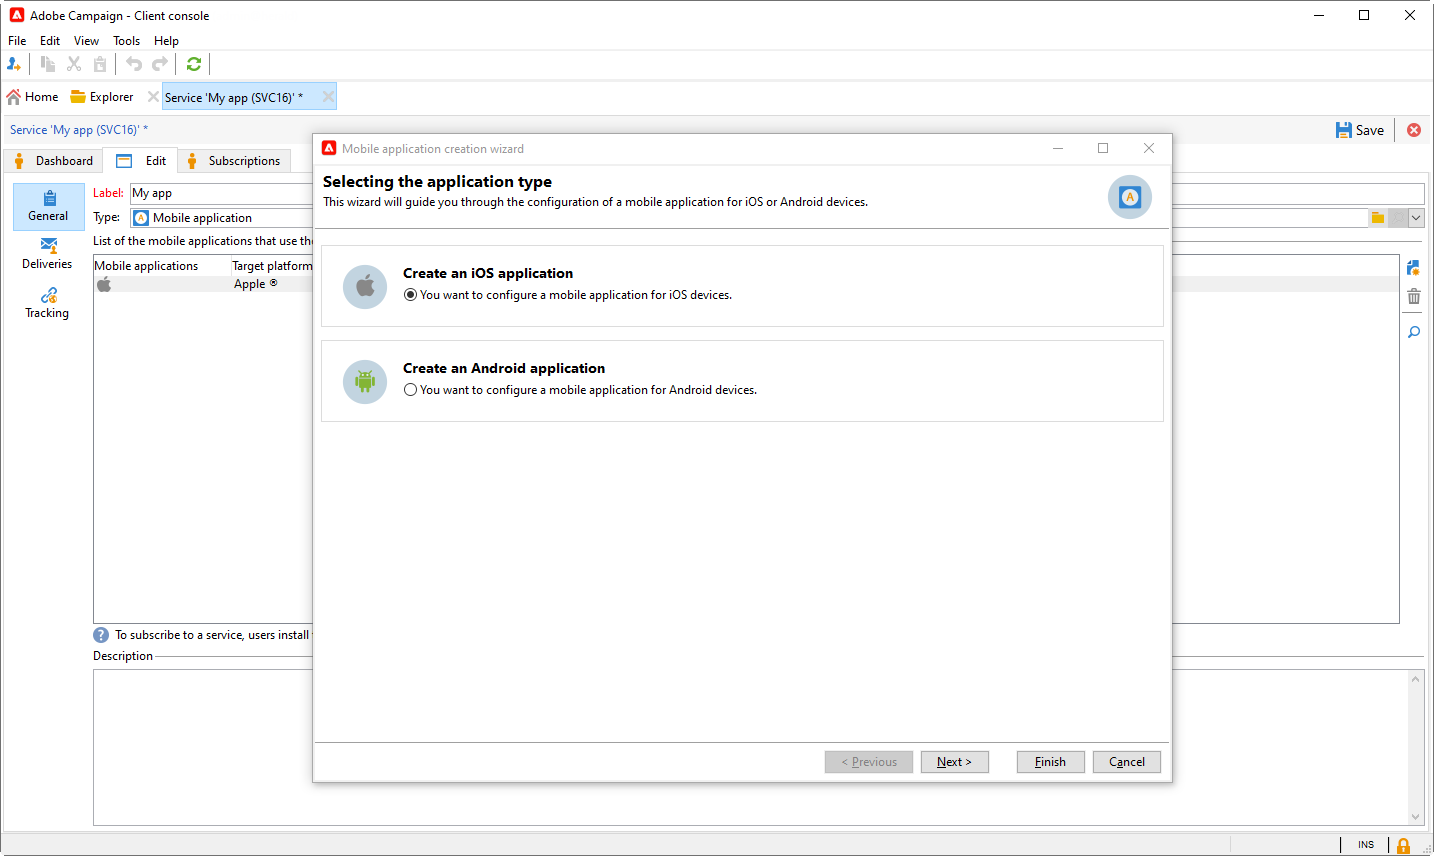Click the Apple icon in the list row
This screenshot has height=856, width=1434.
[x=104, y=284]
